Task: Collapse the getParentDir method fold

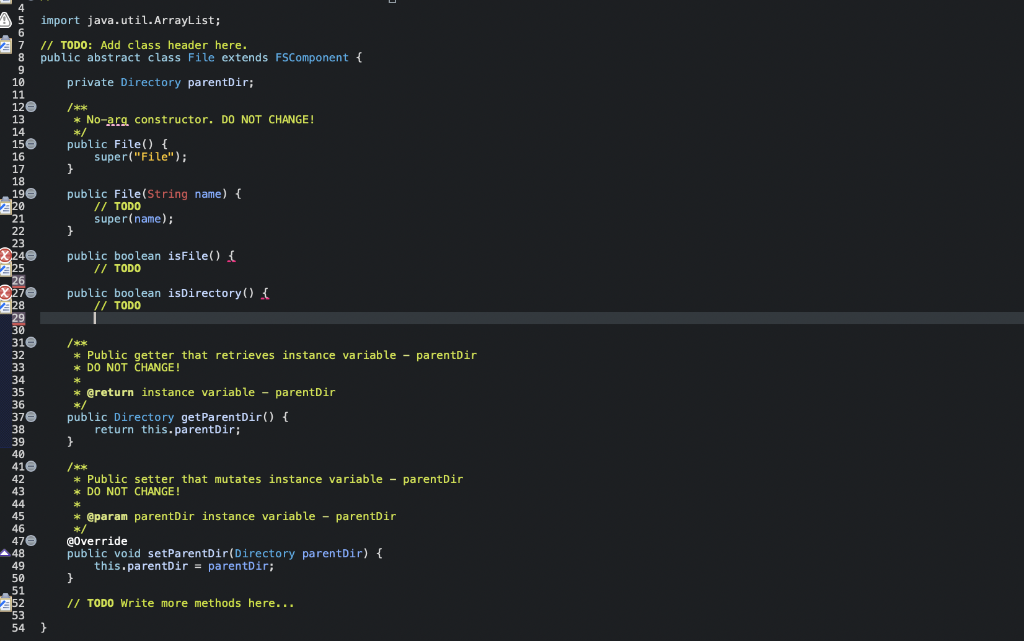Action: [30, 417]
